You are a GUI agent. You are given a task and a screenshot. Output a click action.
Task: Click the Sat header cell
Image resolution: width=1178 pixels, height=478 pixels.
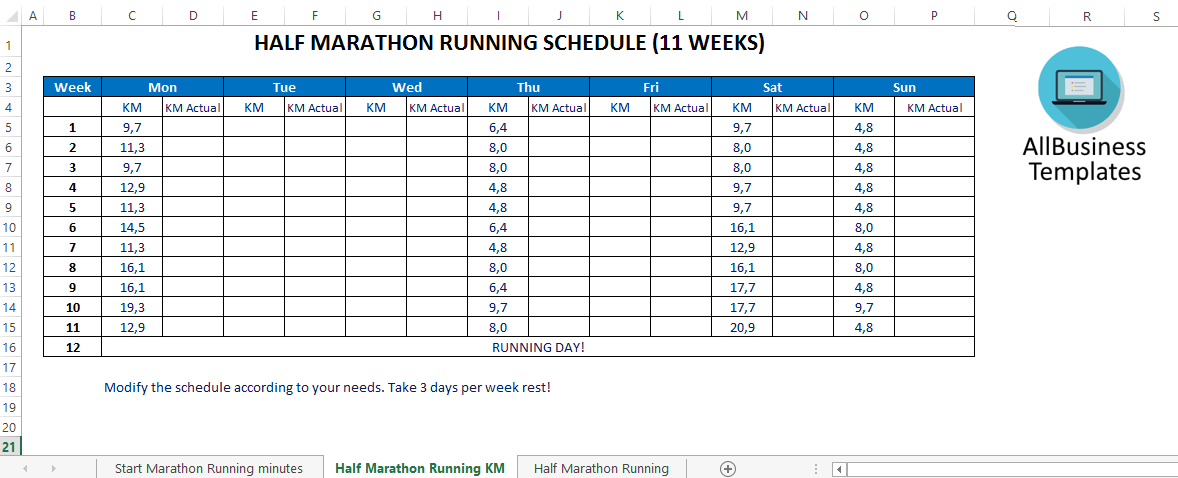pyautogui.click(x=772, y=87)
